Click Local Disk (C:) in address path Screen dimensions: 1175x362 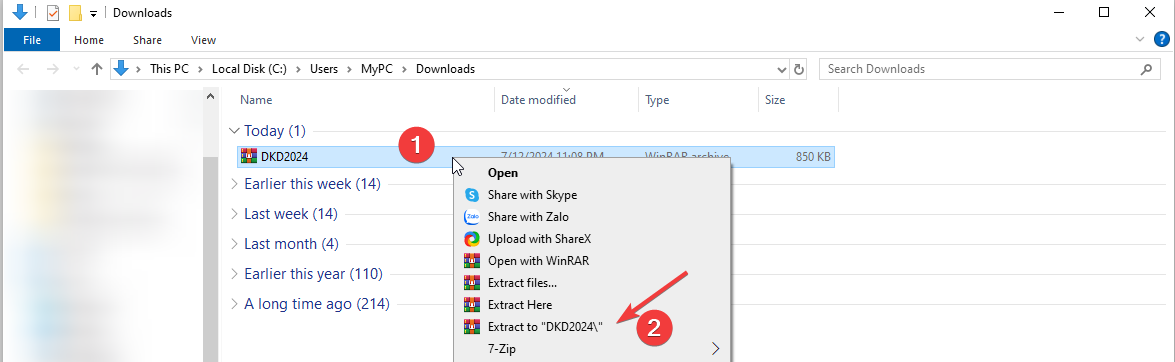[249, 69]
